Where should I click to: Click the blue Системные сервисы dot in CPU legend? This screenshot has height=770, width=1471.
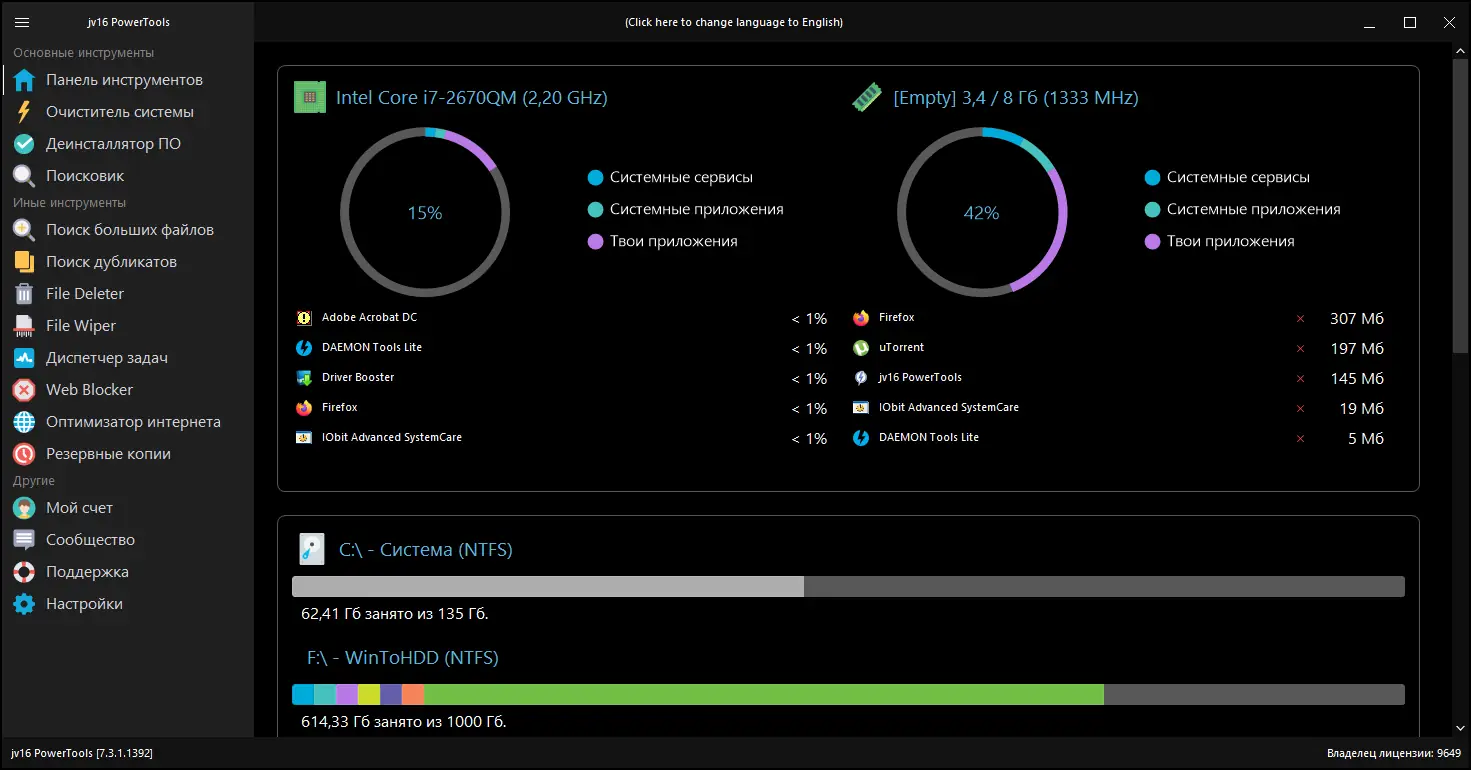pos(596,178)
